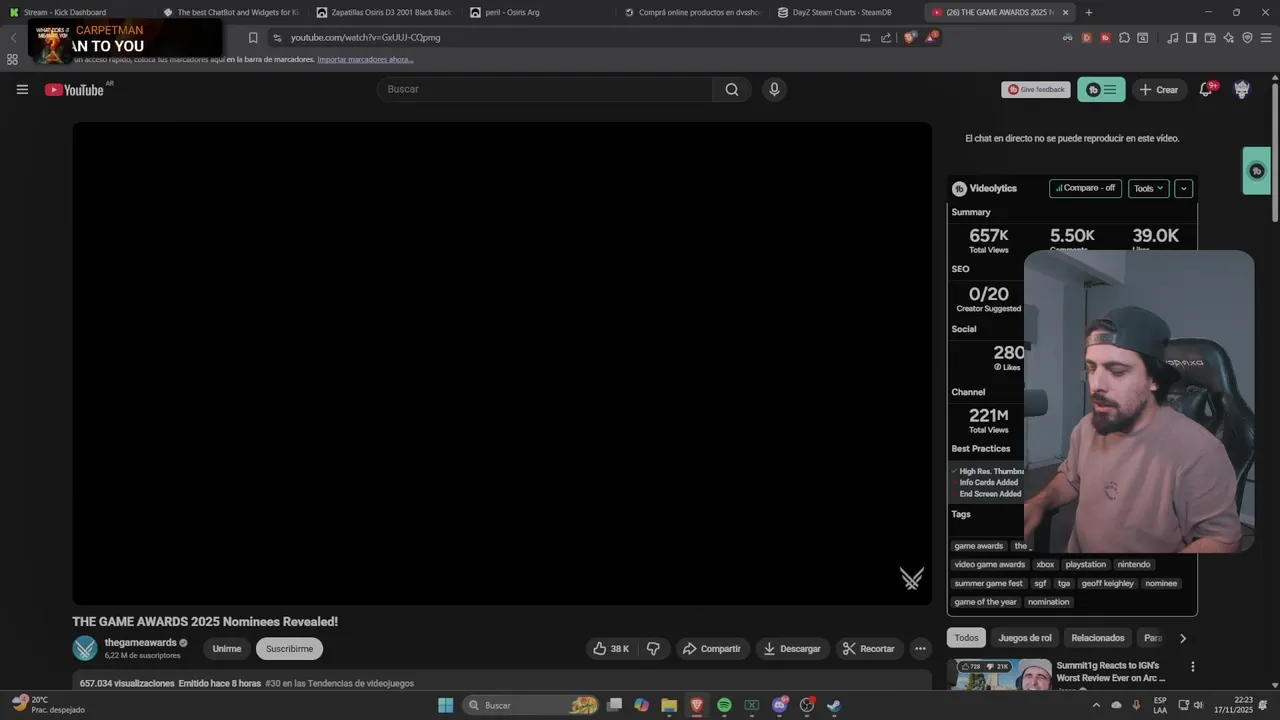Screen dimensions: 1280x720
Task: Click the bookmark icon beside the URL
Action: point(253,38)
